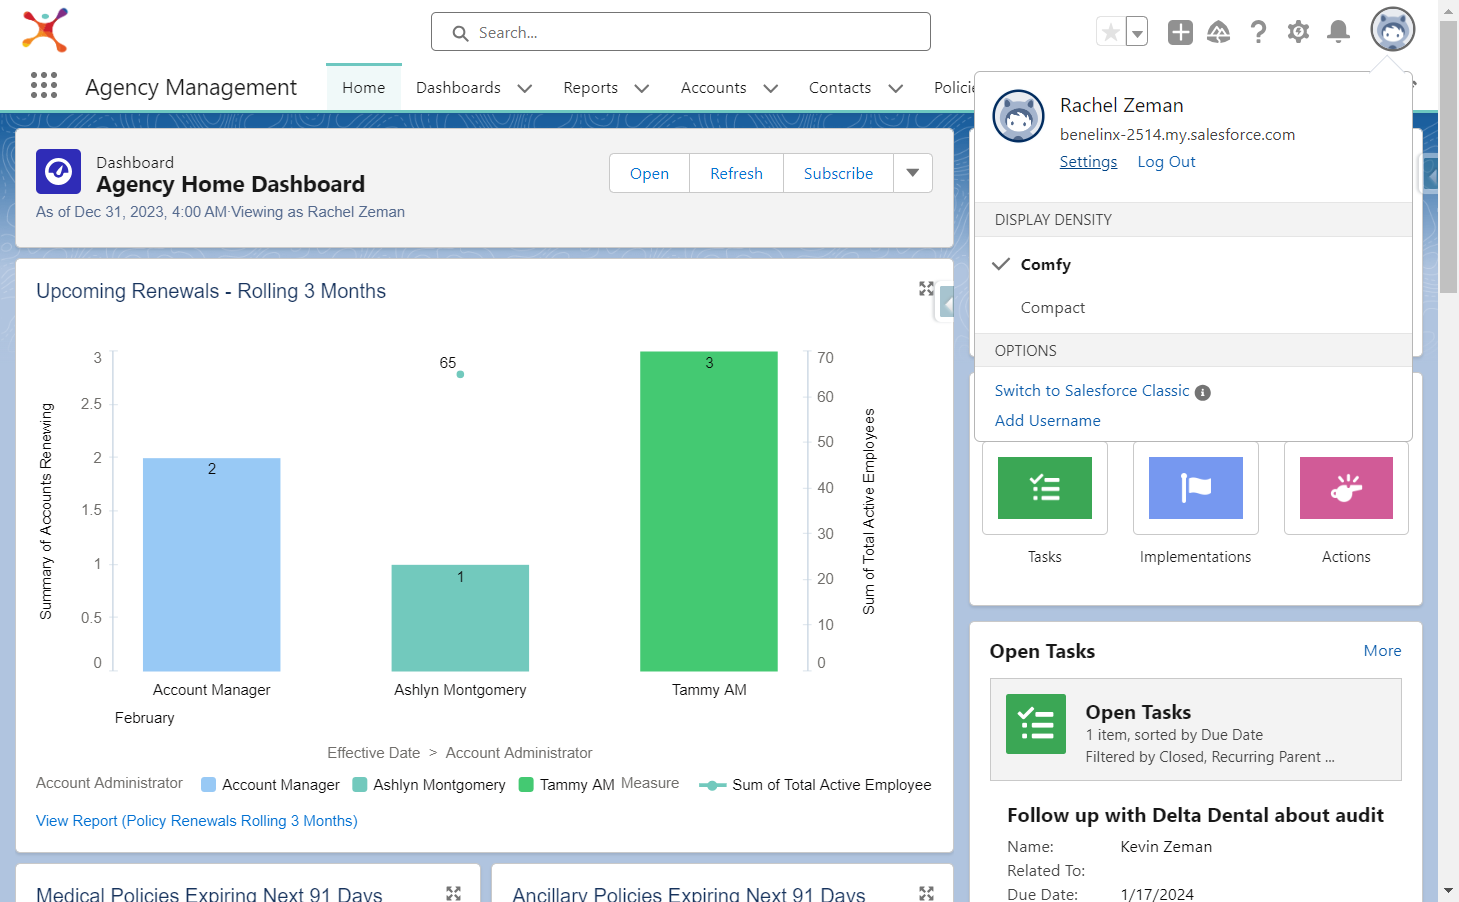
Task: Expand the Upcoming Renewals chart
Action: pos(926,288)
